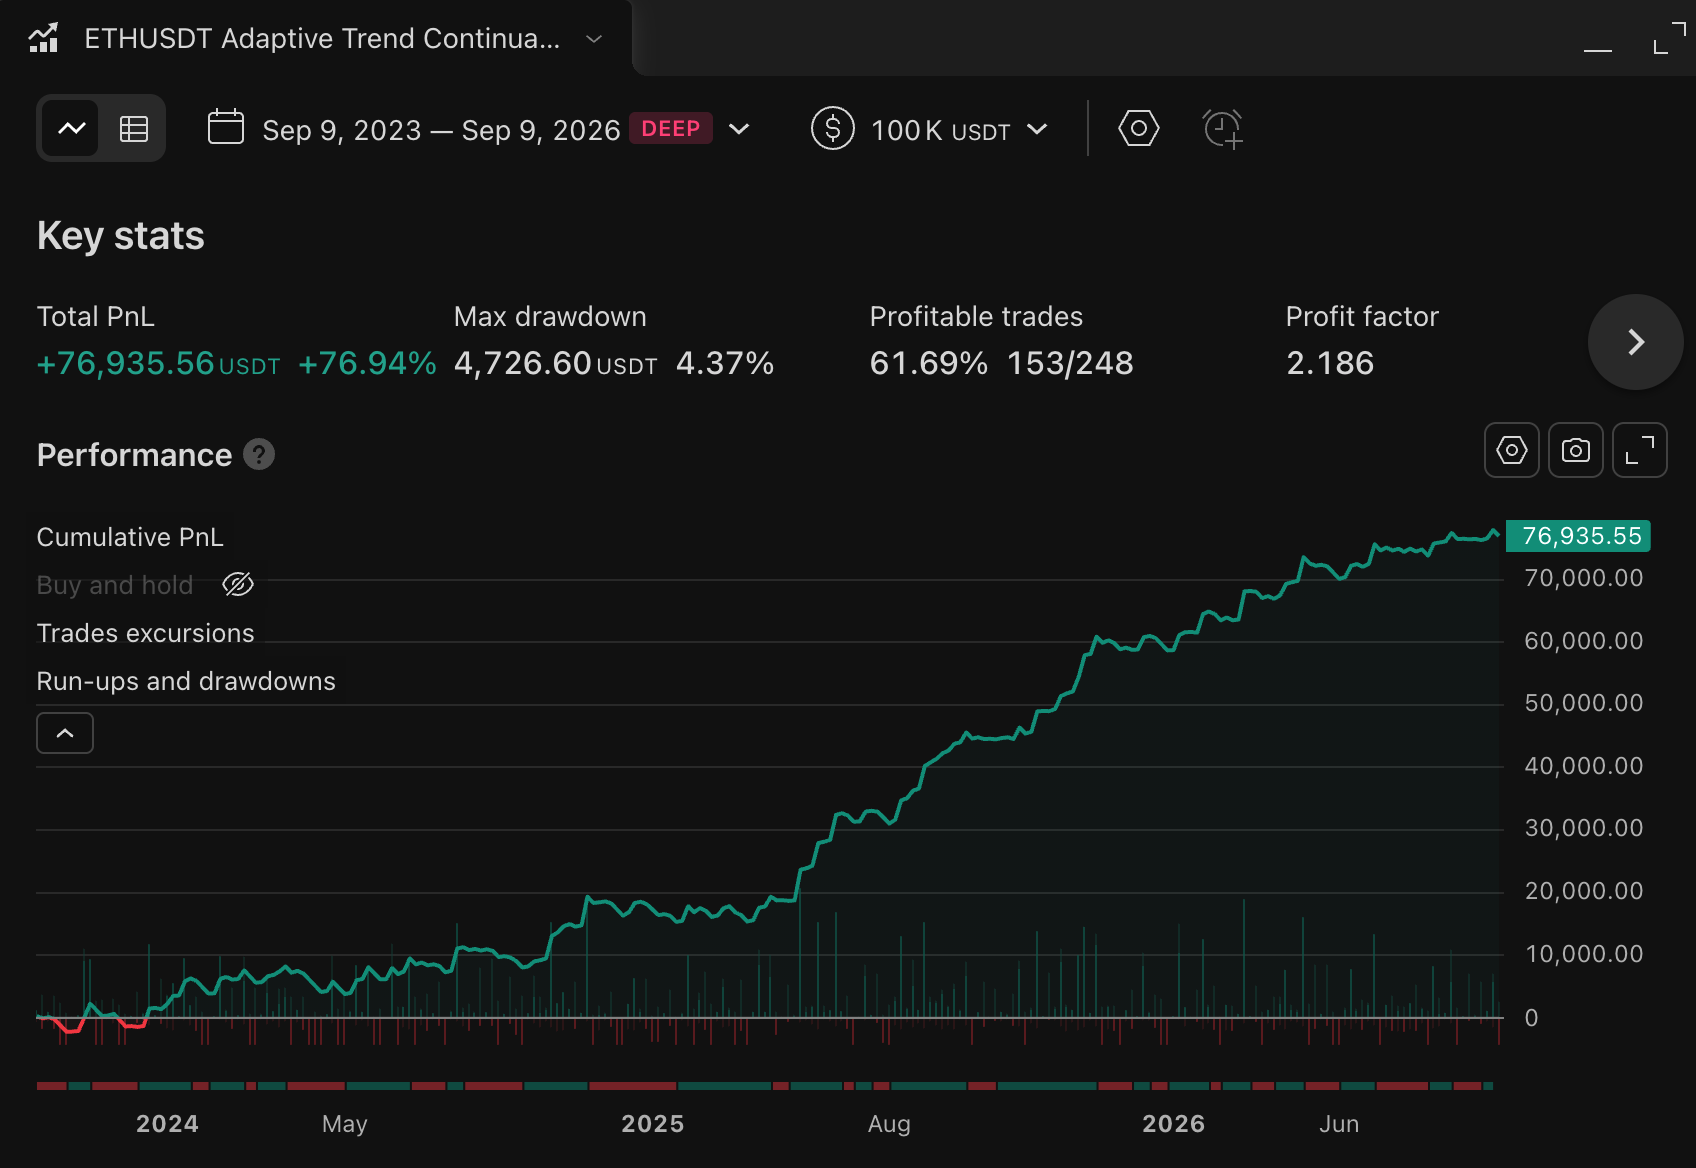
Task: Expand the Performance chart to fullscreen
Action: coord(1640,450)
